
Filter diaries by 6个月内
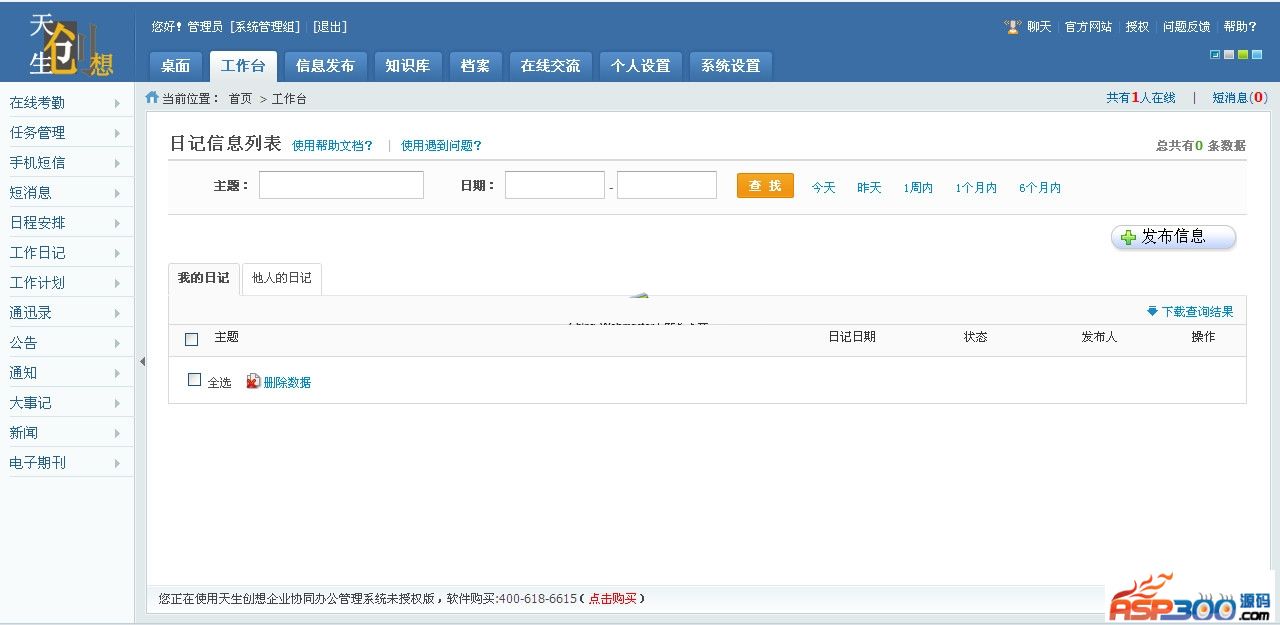tap(1040, 188)
